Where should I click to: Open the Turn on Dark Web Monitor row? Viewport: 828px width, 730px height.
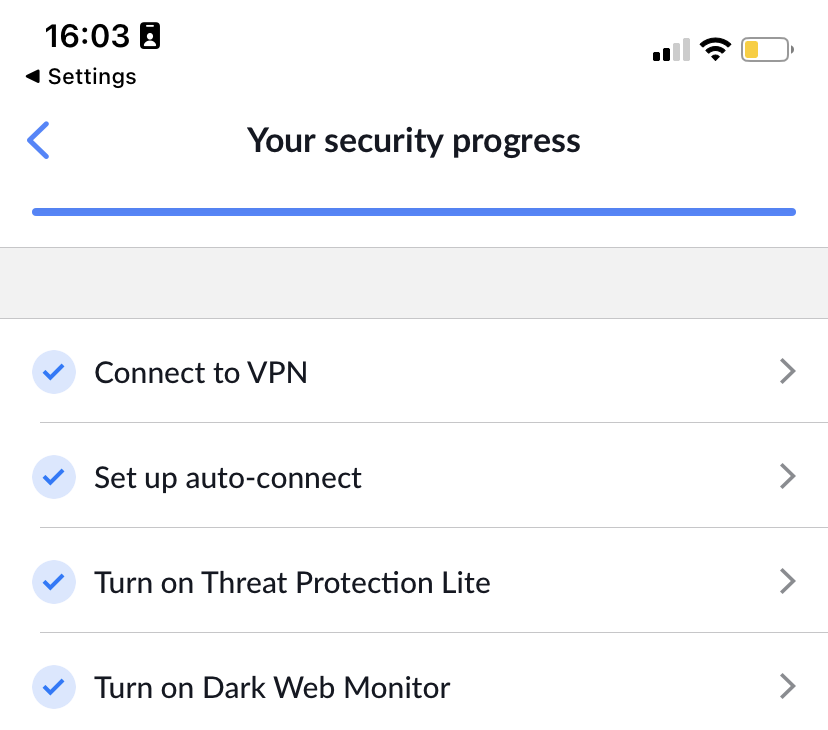tap(788, 686)
